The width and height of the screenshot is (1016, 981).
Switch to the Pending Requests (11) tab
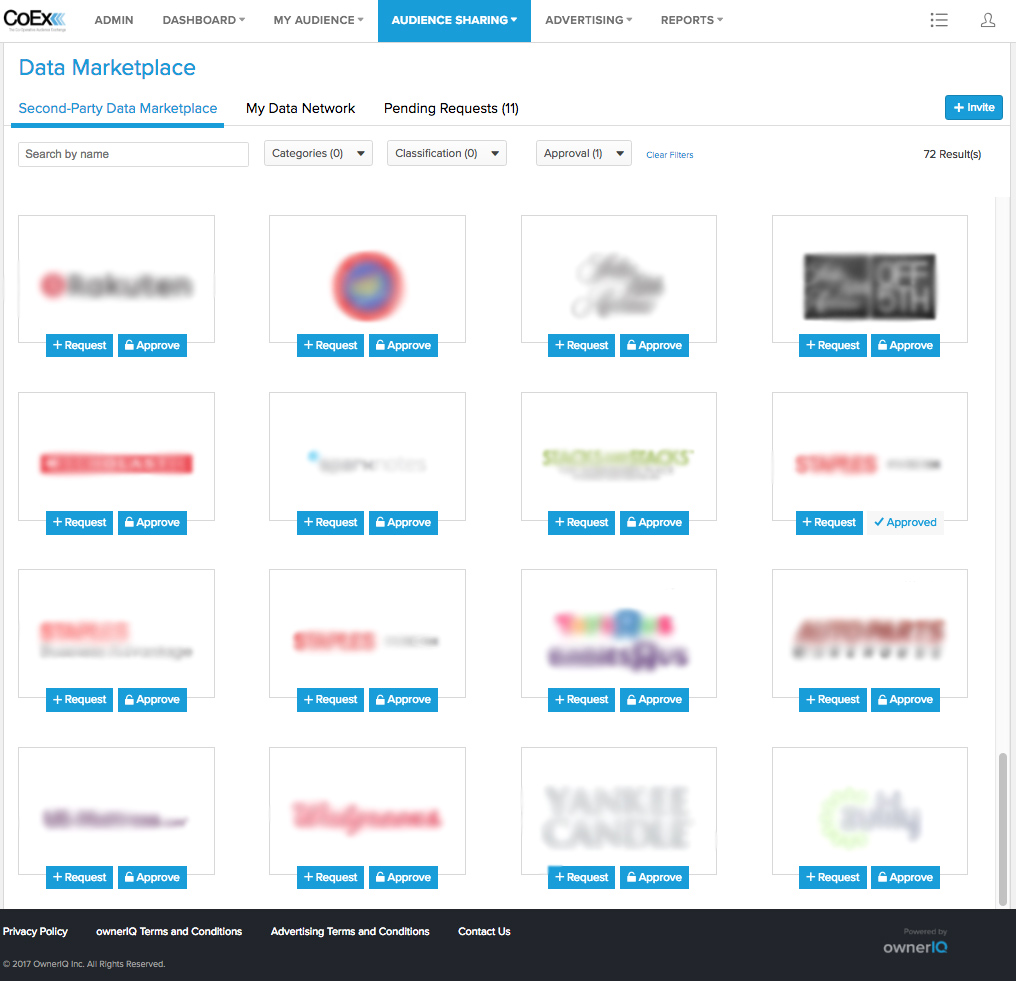click(451, 108)
